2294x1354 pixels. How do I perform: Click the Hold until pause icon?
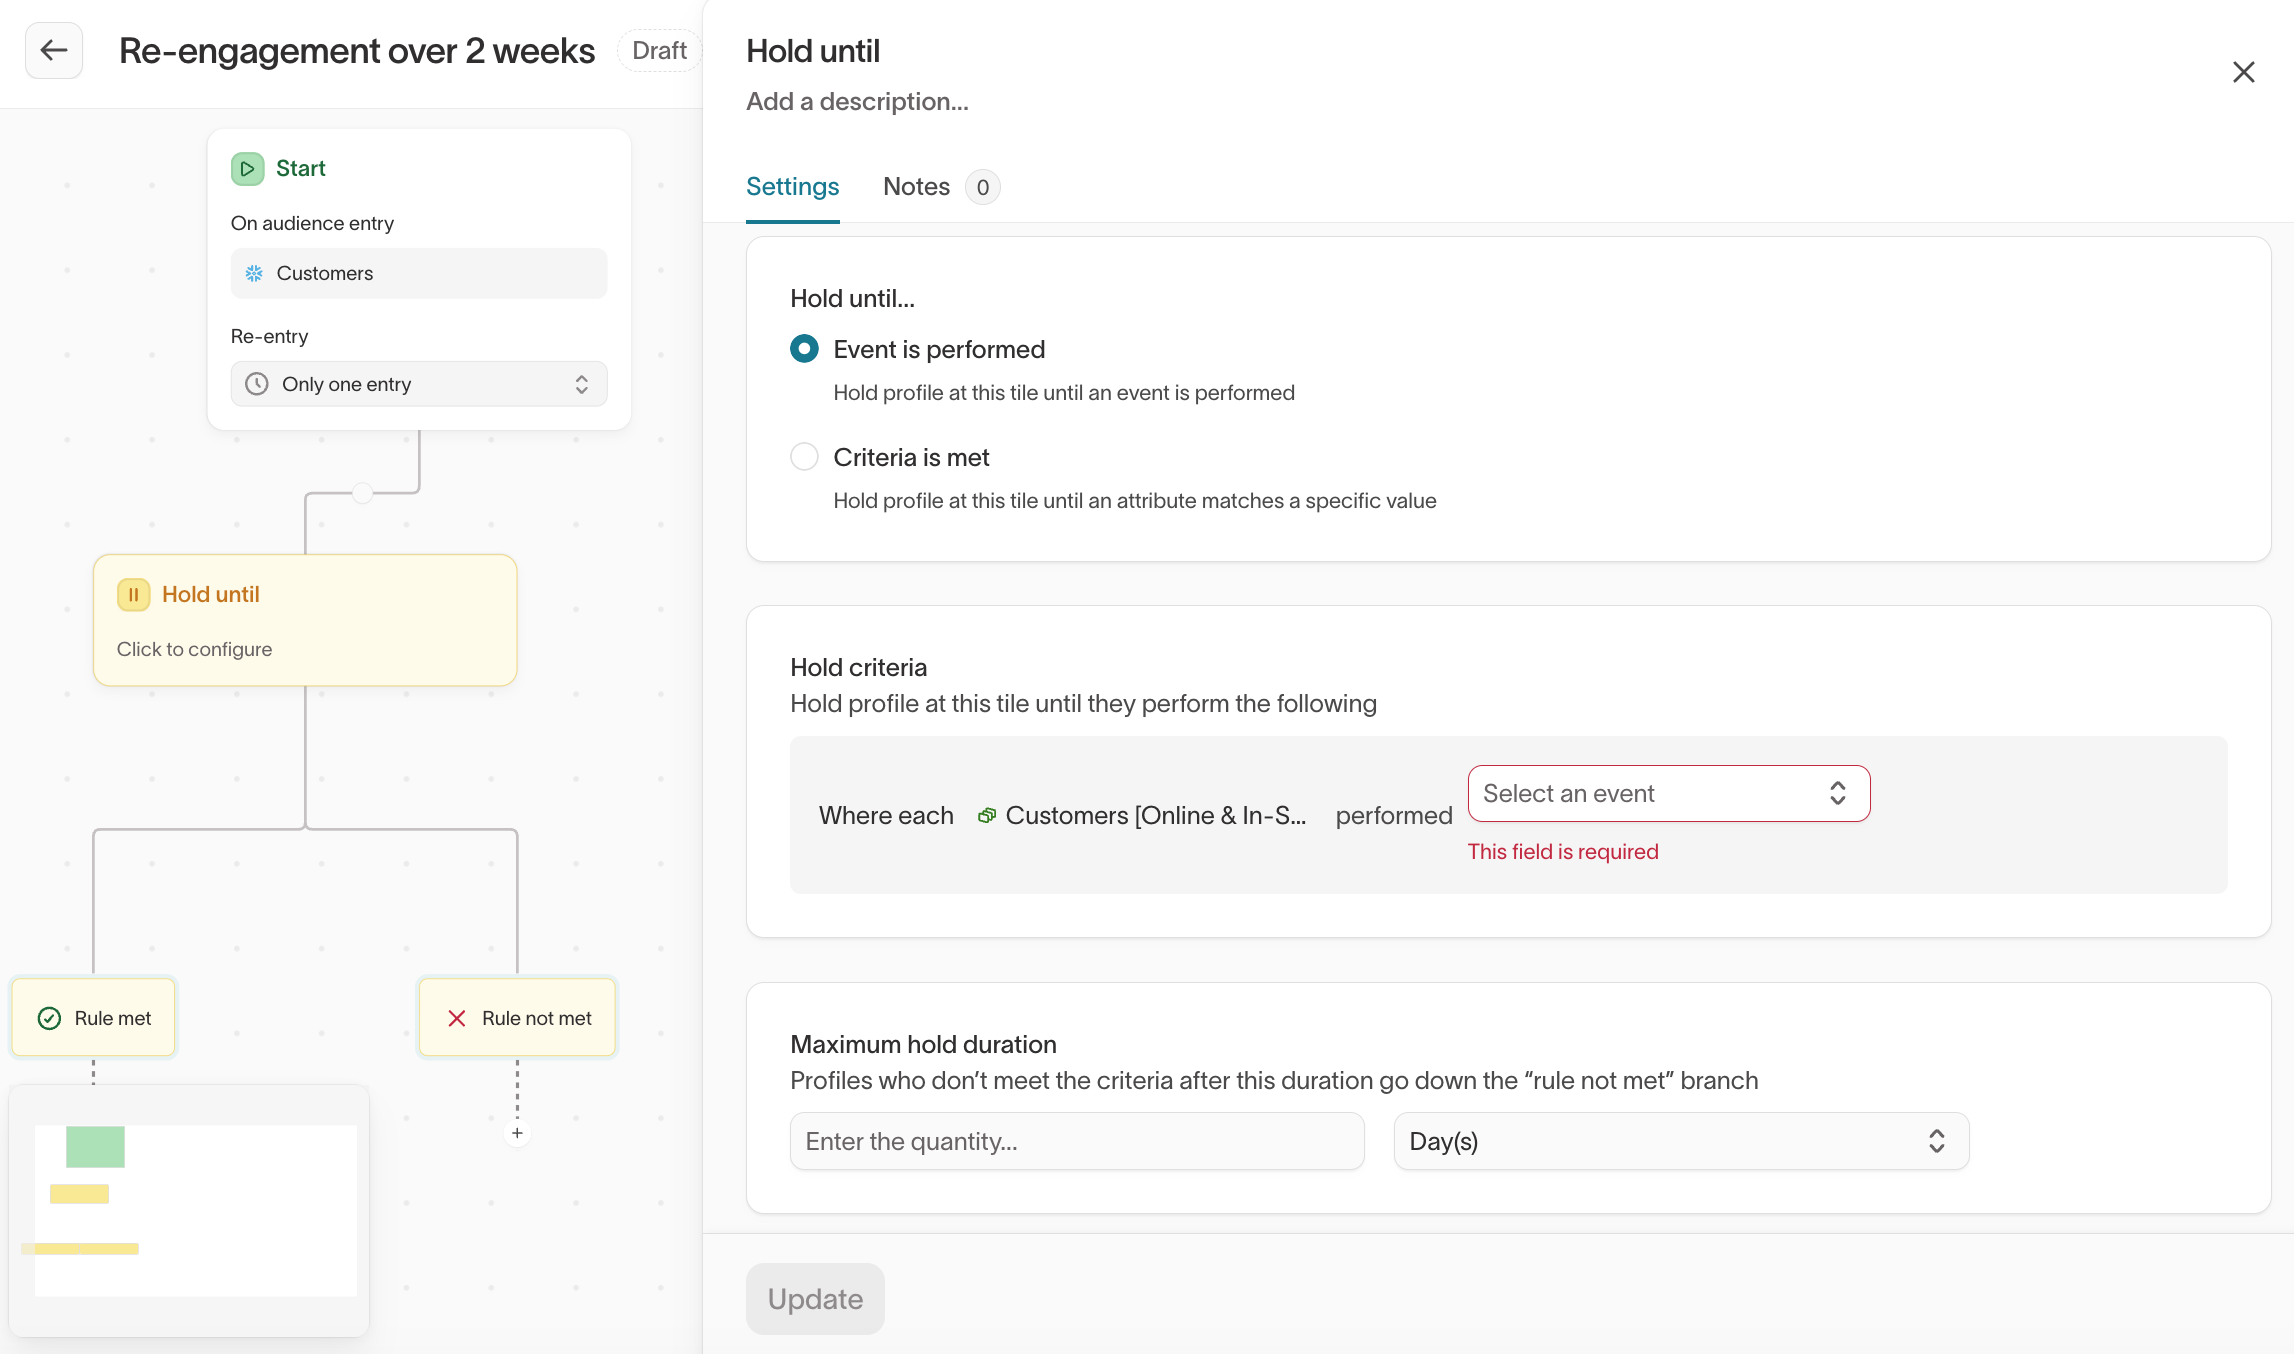click(x=133, y=594)
